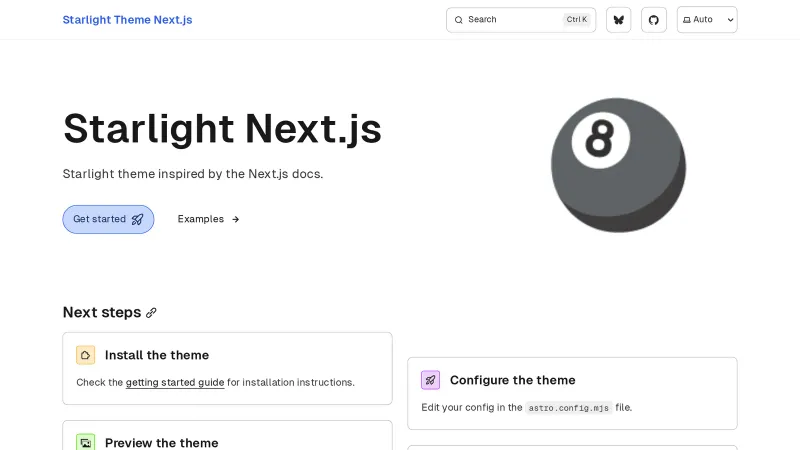Open the GitHub repository icon
The height and width of the screenshot is (450, 800).
click(653, 20)
